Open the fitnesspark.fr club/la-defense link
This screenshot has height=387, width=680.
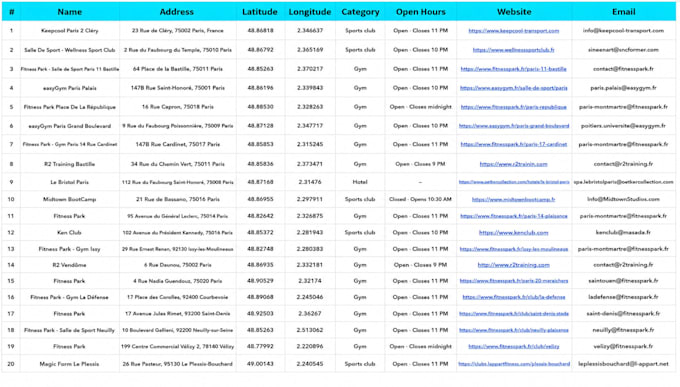coord(513,297)
